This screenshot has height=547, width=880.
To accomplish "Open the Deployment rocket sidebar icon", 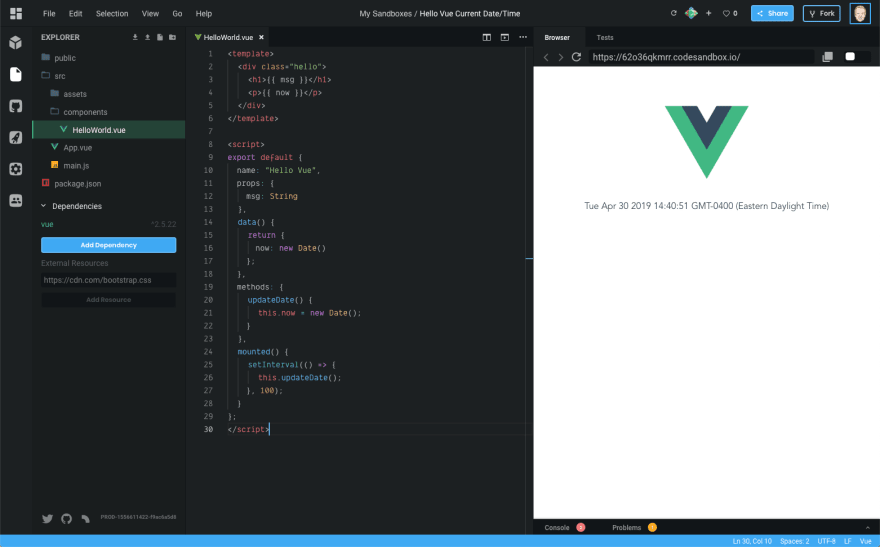I will point(16,137).
